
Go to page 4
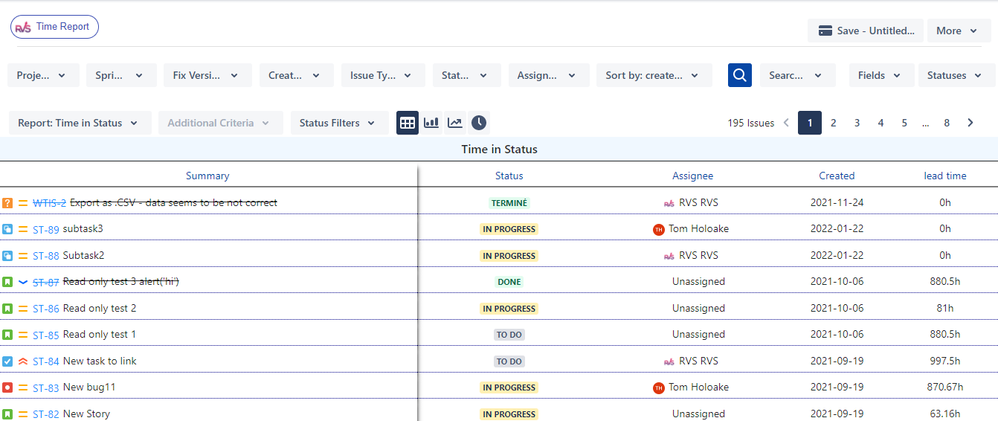881,123
